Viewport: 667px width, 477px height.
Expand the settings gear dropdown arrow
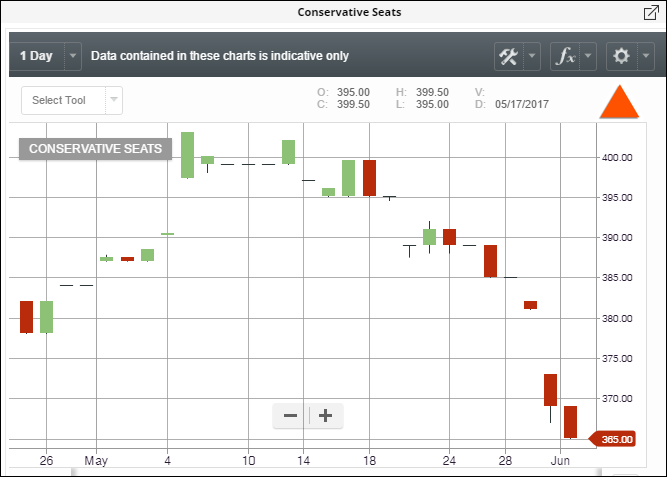[644, 56]
